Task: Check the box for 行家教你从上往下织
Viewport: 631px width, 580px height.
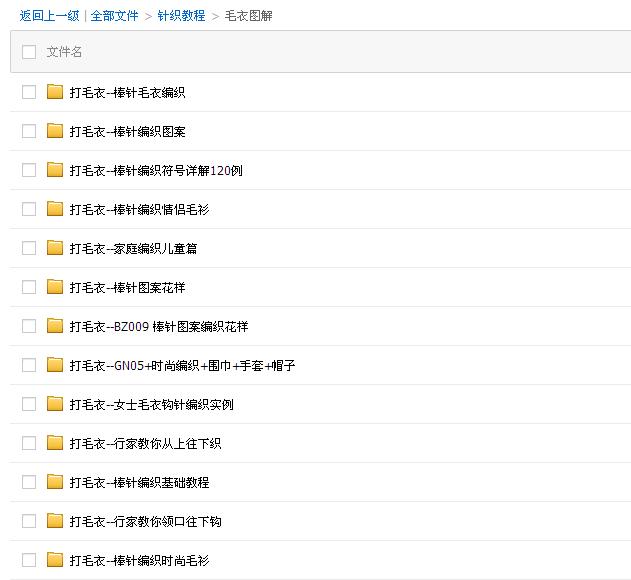Action: (x=29, y=443)
